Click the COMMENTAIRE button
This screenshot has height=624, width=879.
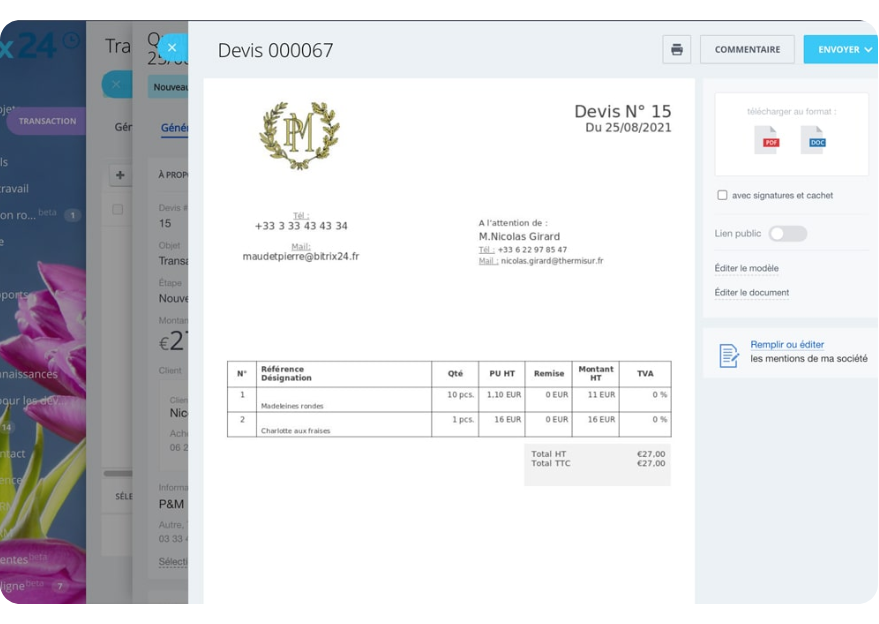pos(747,49)
